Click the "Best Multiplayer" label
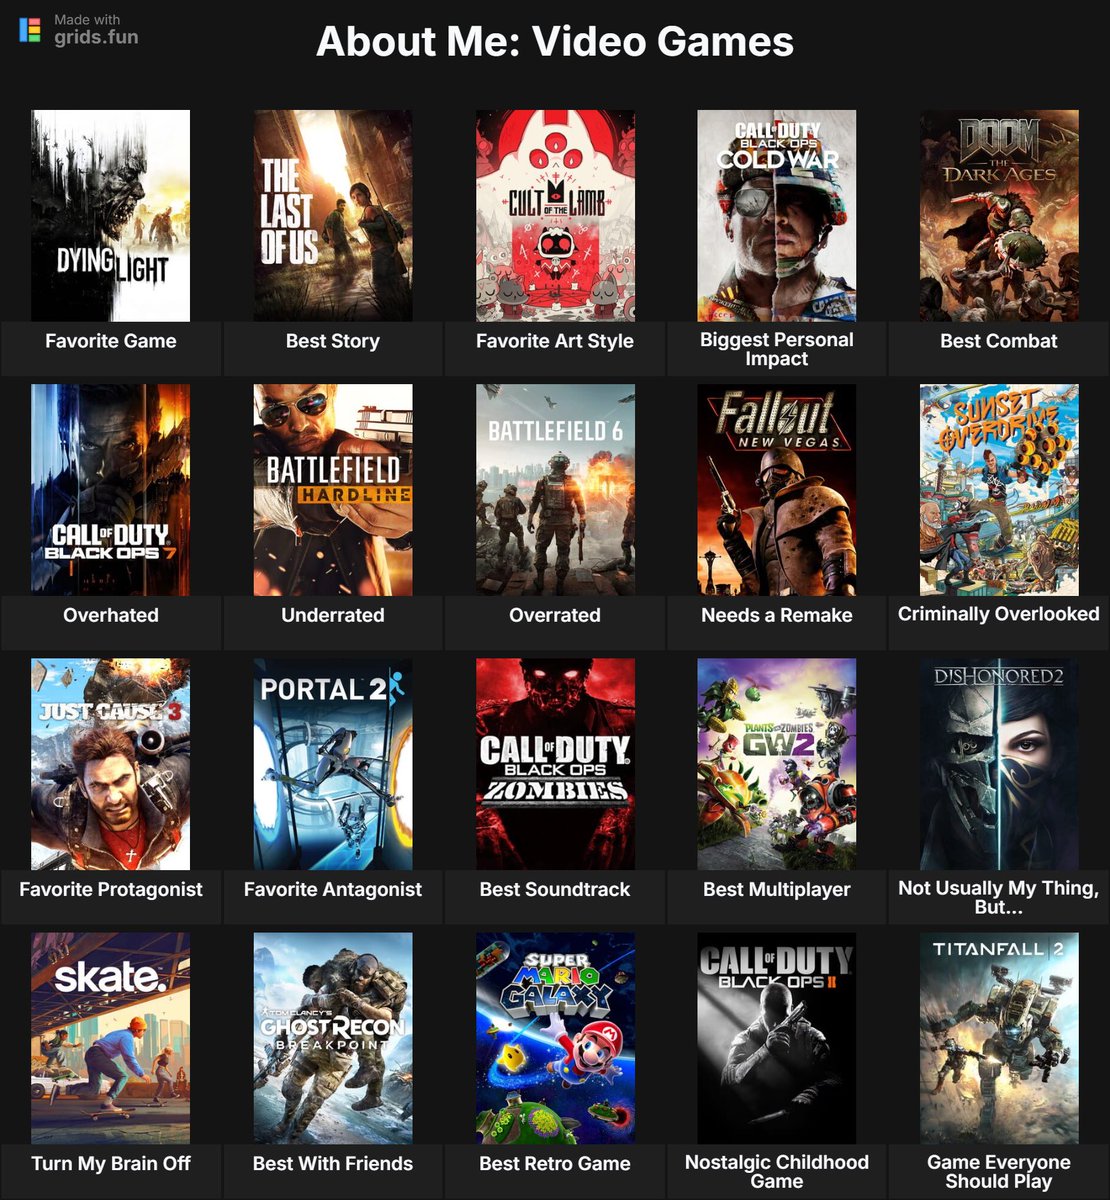This screenshot has width=1110, height=1200. pos(777,889)
